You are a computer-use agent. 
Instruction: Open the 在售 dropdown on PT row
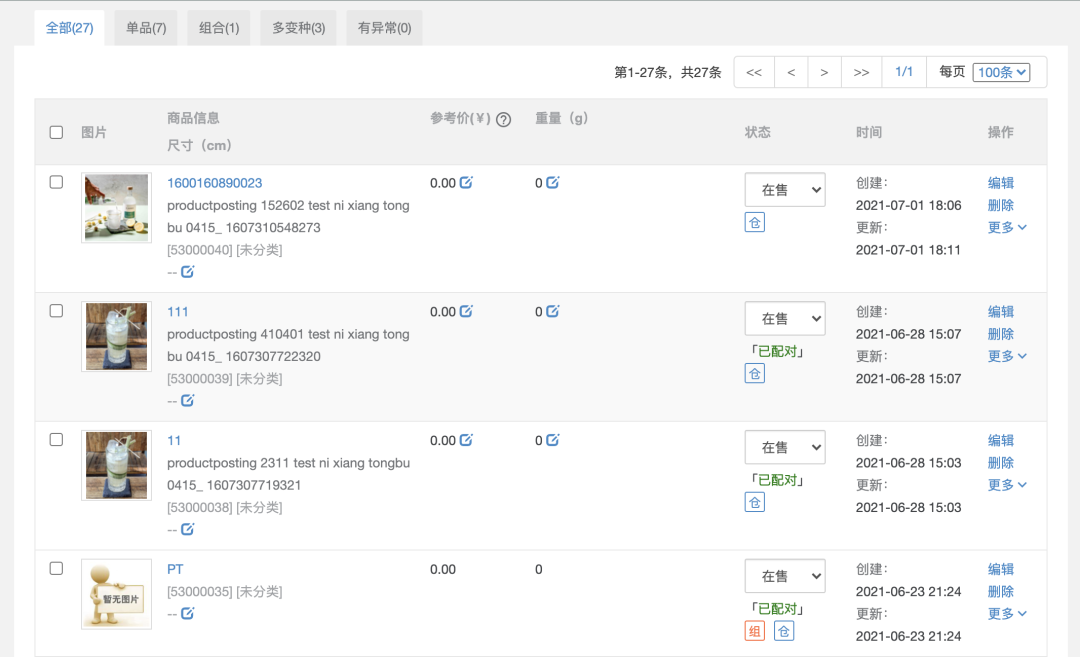coord(785,576)
